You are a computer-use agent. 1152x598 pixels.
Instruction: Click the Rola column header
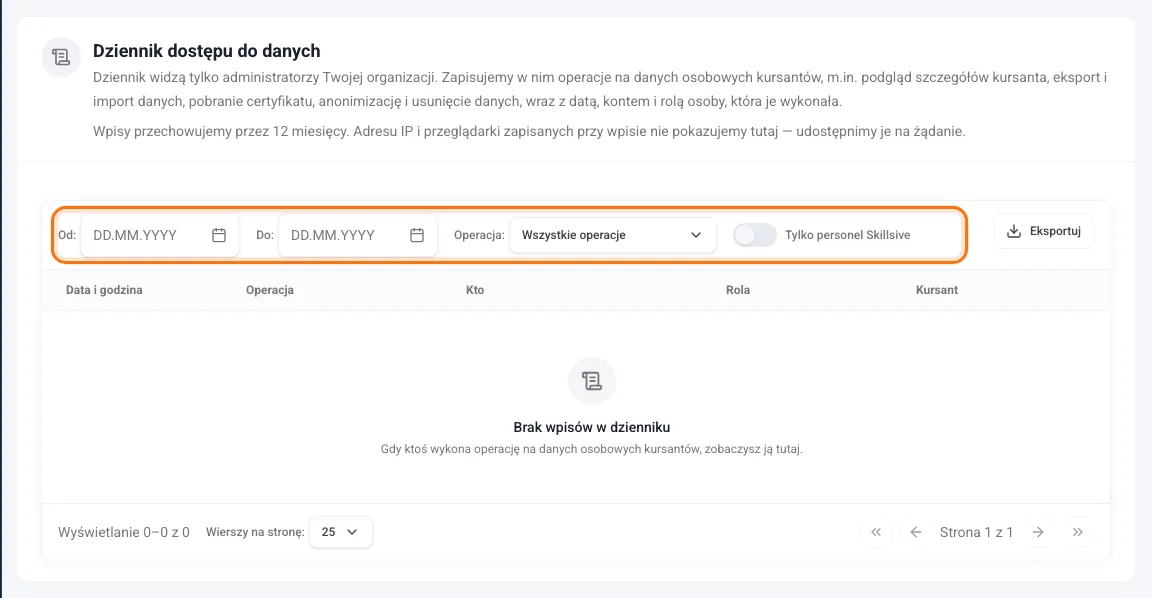tap(738, 290)
